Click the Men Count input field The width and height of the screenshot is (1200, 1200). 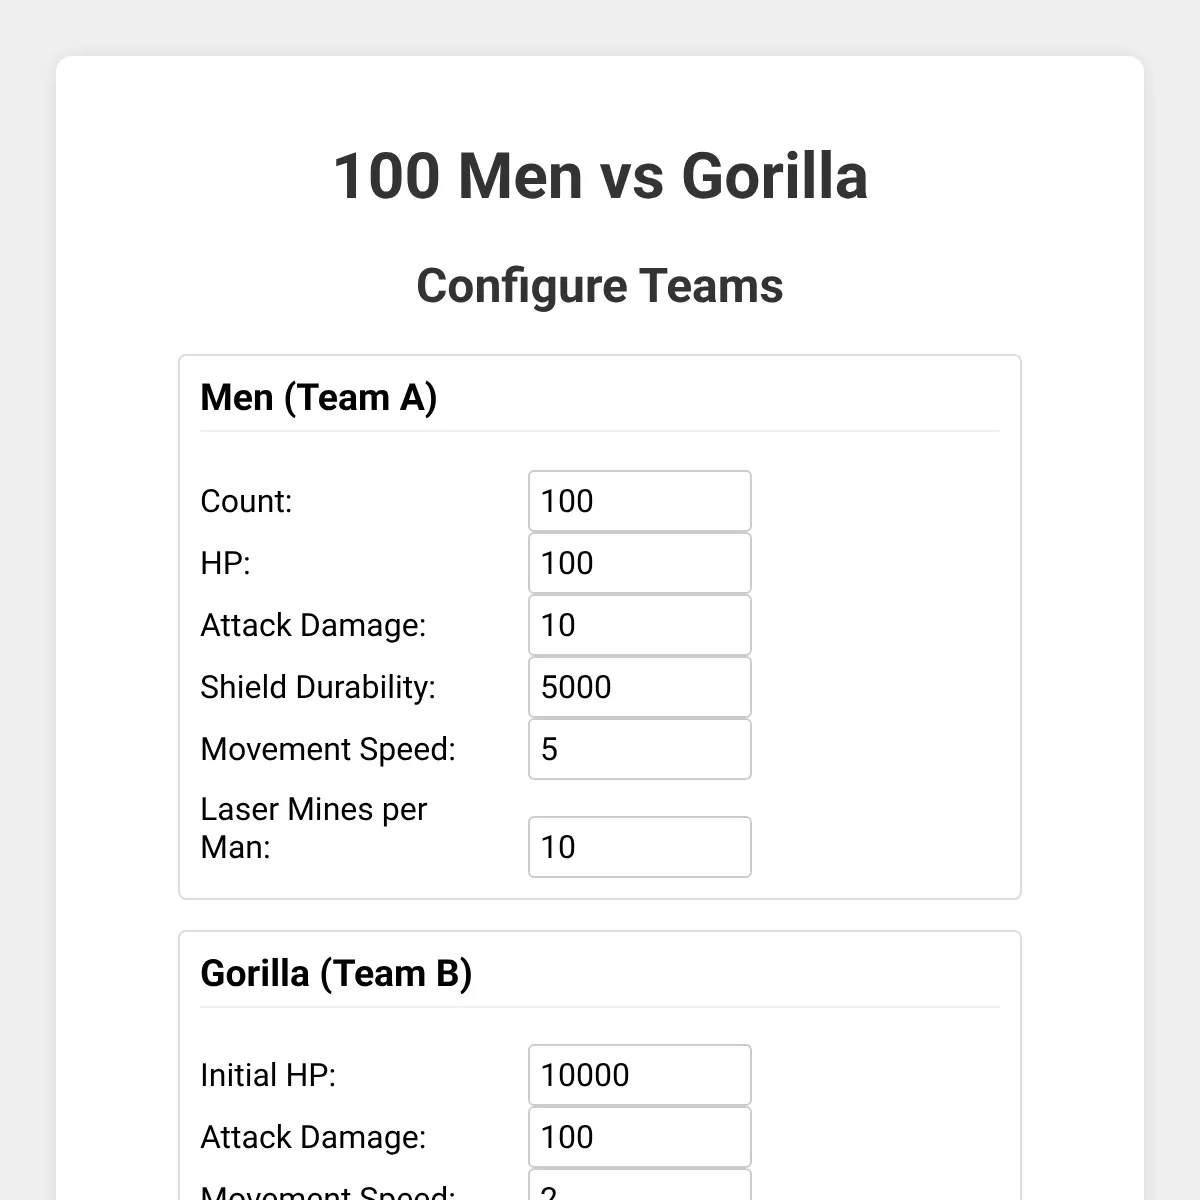click(640, 501)
